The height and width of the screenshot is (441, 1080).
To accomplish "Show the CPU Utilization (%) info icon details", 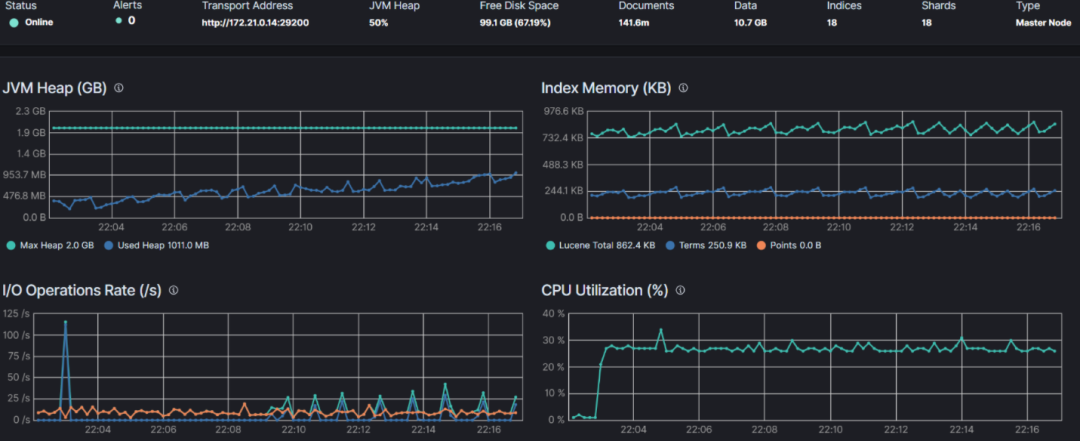I will 680,290.
